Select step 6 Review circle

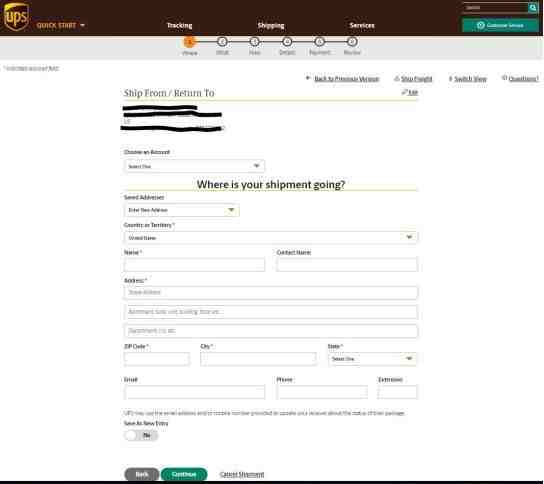coord(352,42)
